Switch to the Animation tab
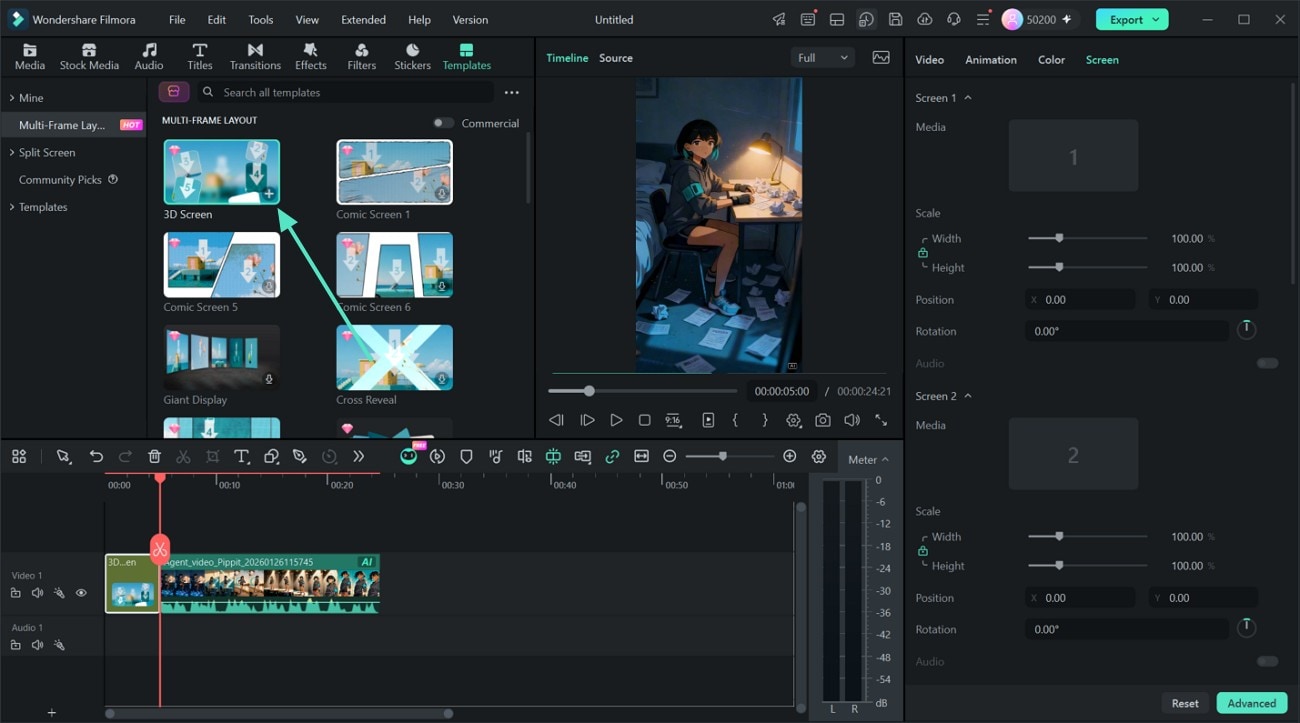 [x=990, y=60]
